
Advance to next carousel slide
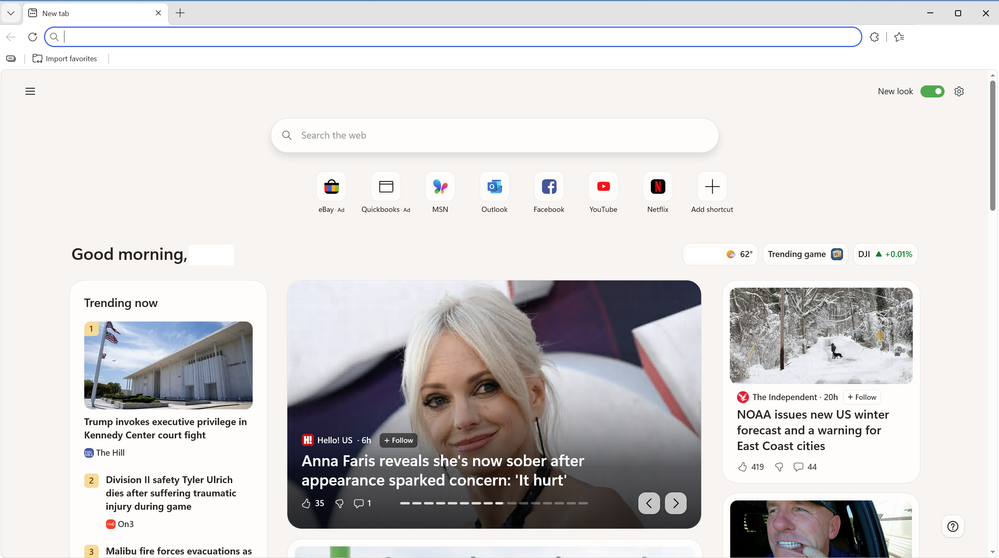click(676, 503)
